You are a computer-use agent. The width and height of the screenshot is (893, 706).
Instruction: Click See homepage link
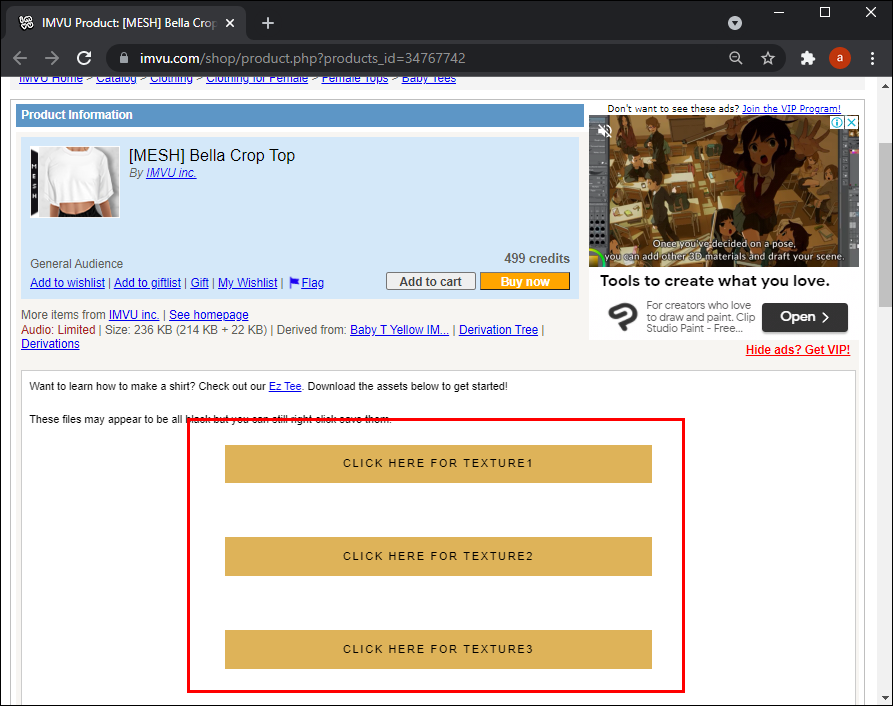[208, 315]
